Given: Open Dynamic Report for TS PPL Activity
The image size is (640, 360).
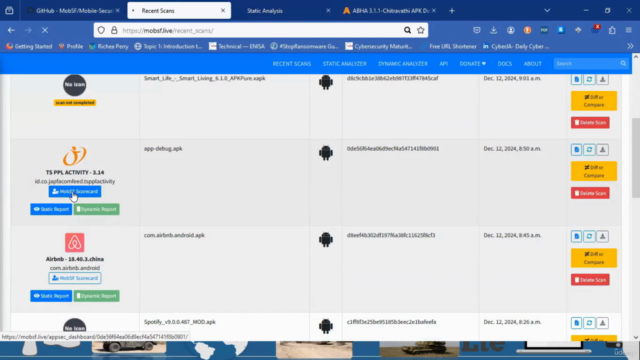Looking at the screenshot, I should coord(97,209).
